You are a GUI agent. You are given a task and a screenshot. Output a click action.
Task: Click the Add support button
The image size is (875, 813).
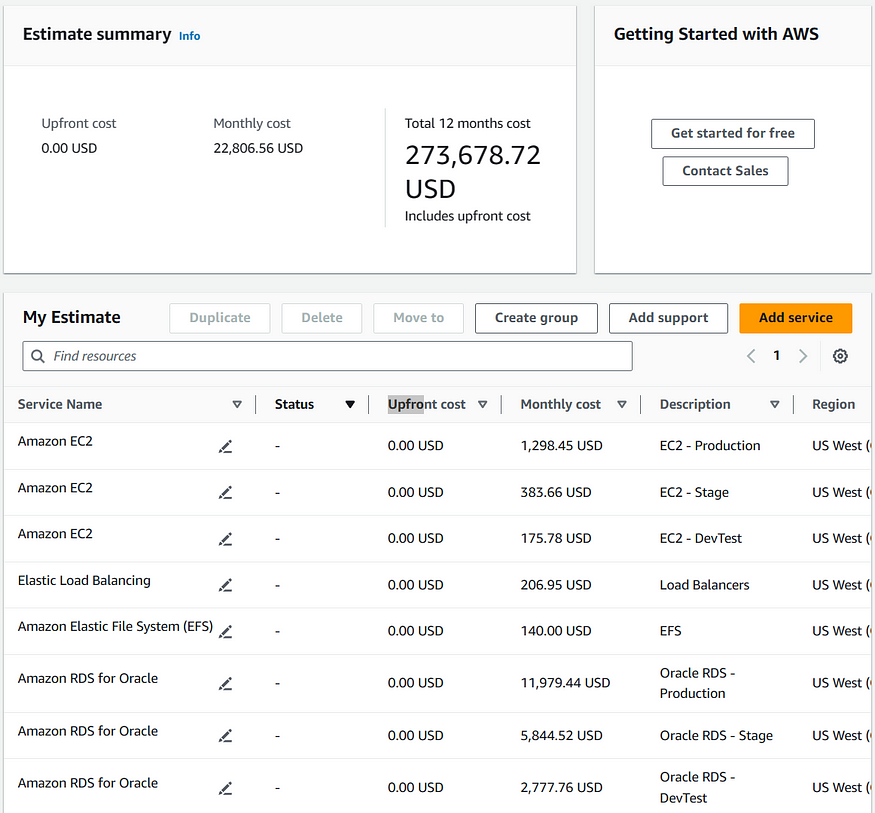(668, 318)
